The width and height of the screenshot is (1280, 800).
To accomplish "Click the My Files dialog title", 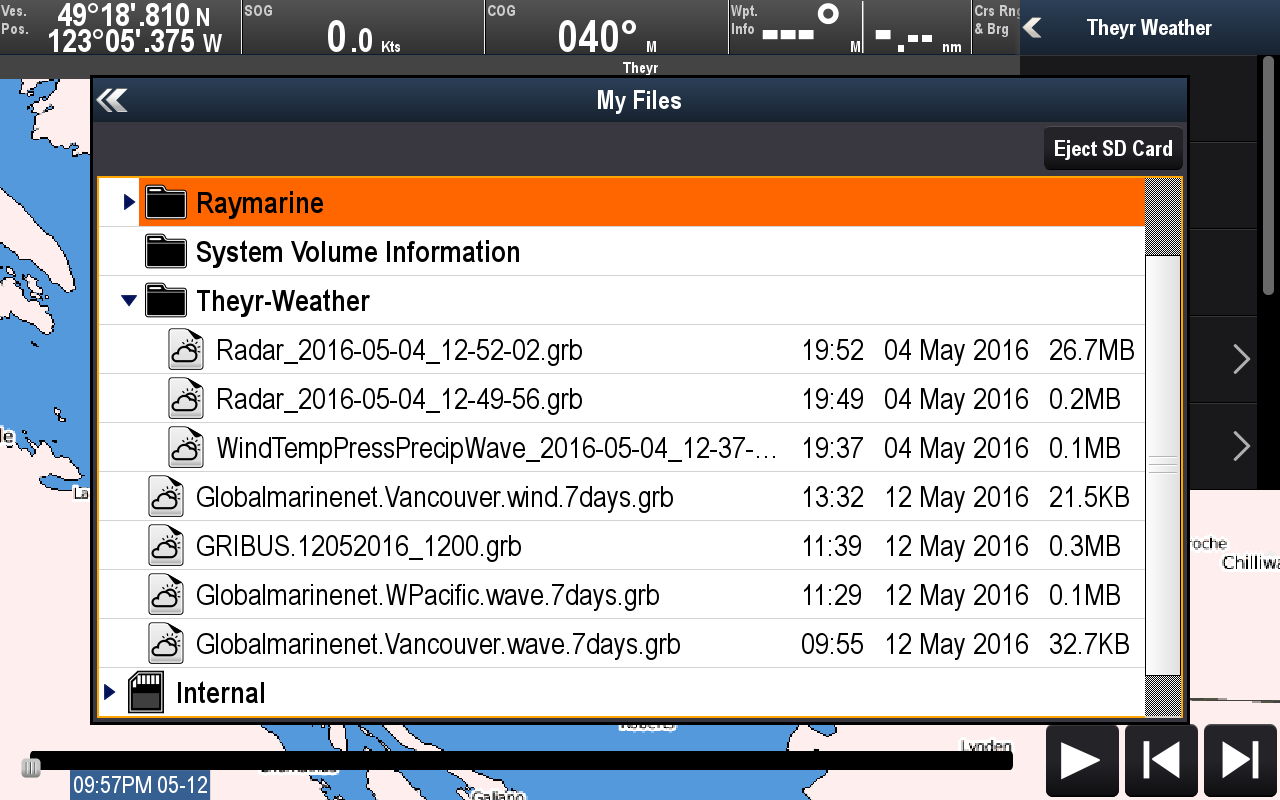I will (x=639, y=100).
